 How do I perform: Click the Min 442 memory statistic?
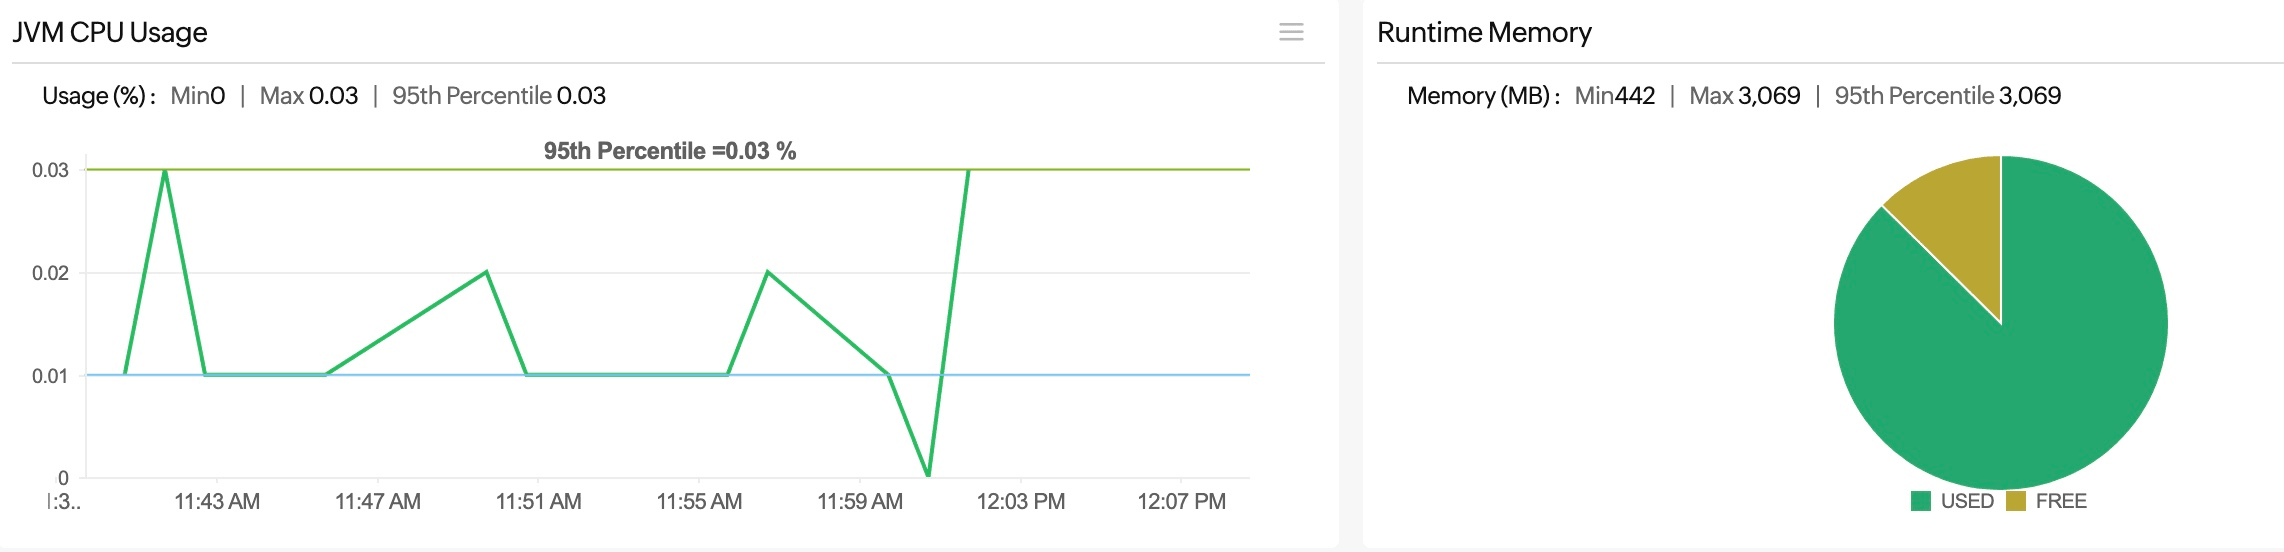(1614, 96)
